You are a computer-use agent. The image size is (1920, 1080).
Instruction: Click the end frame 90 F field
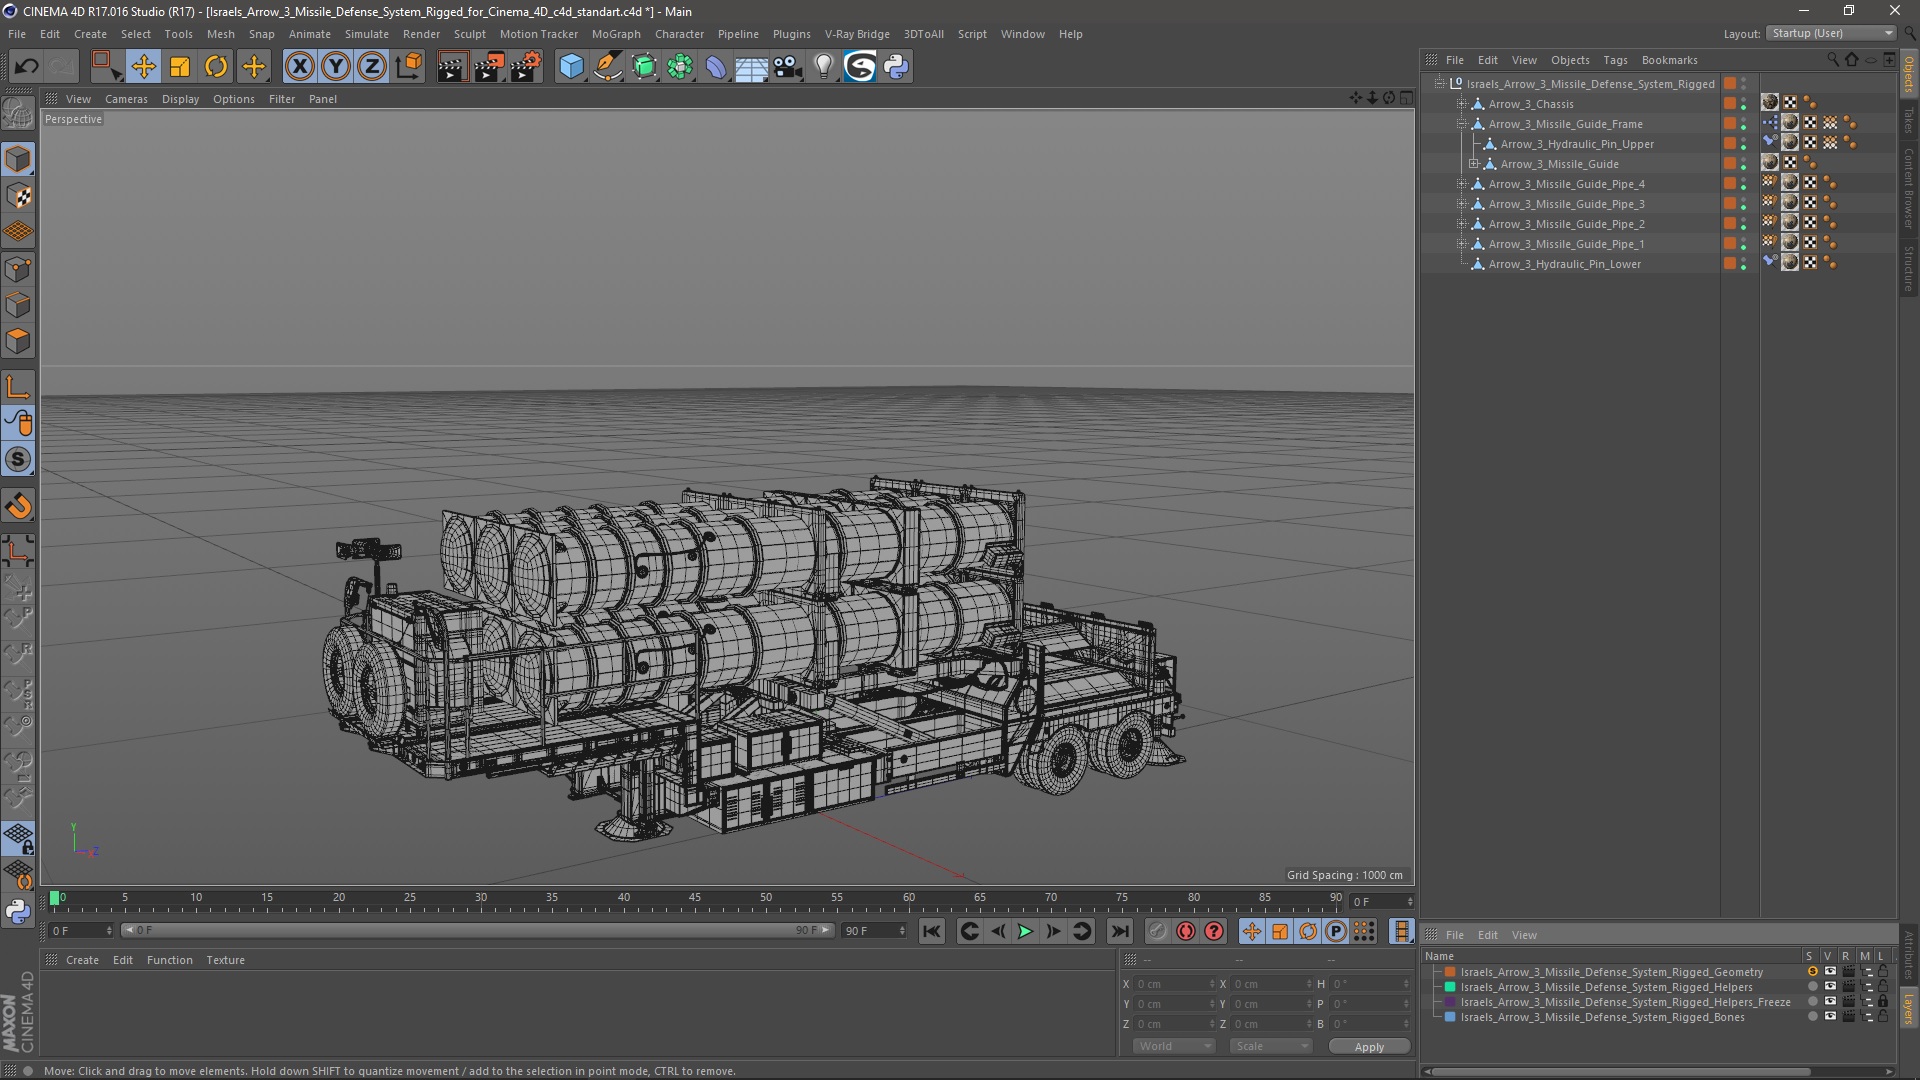point(874,931)
